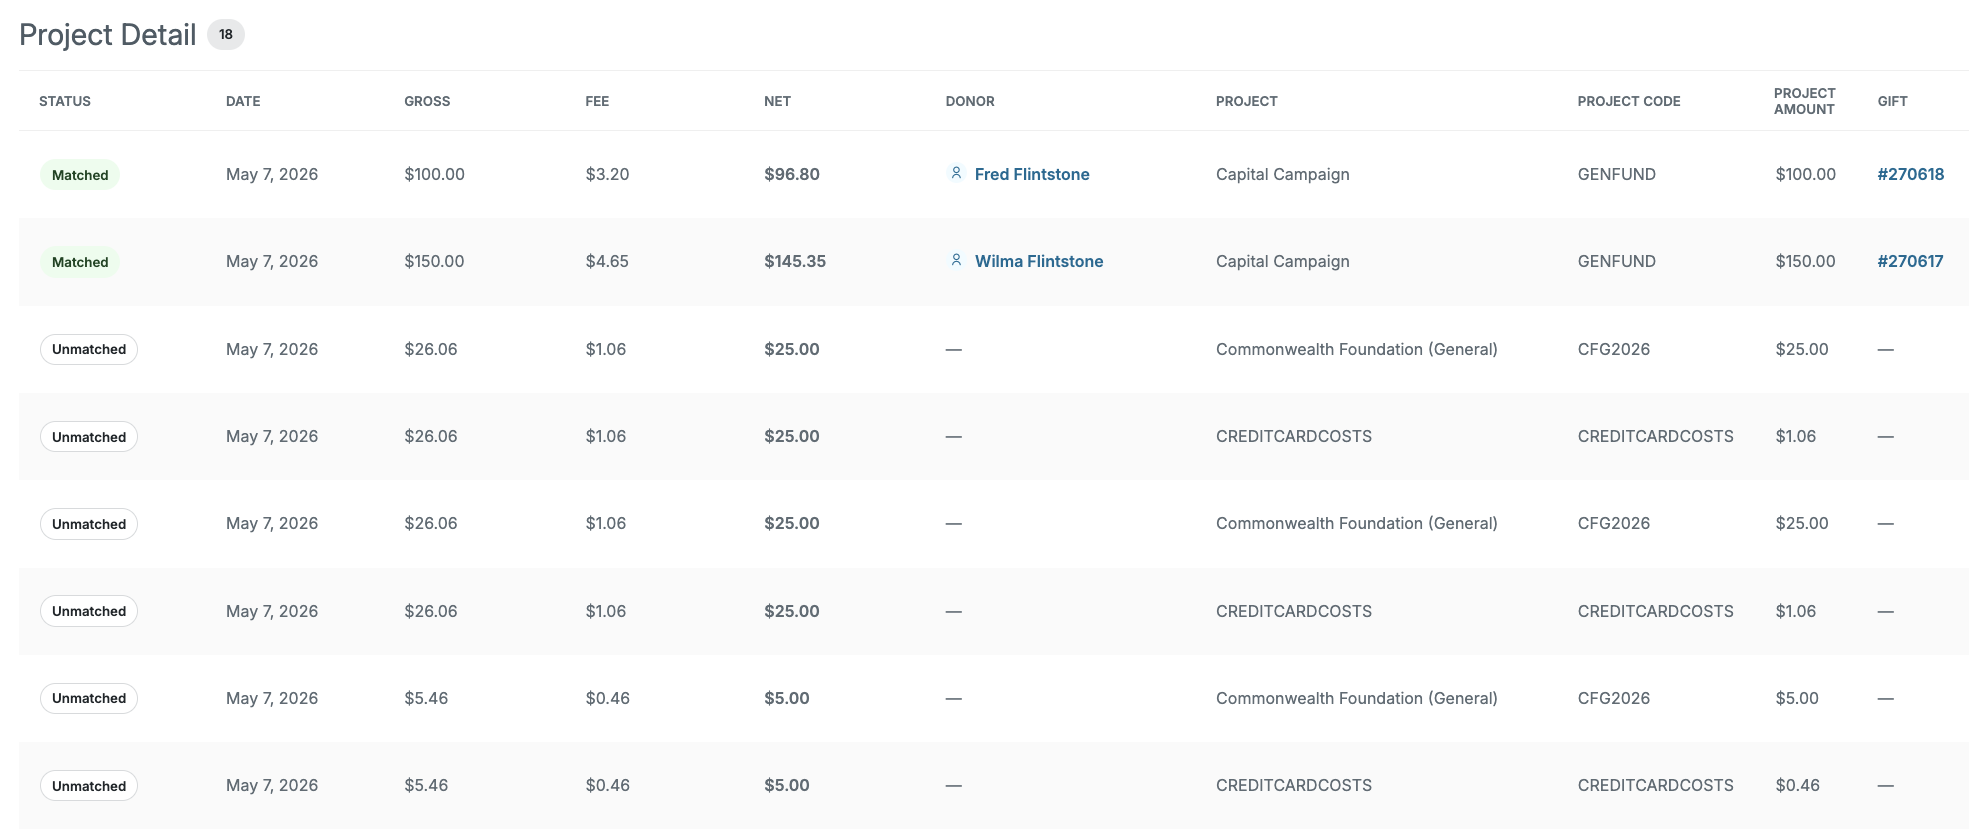This screenshot has width=1988, height=832.
Task: Click the person icon beside Wilma Flintstone
Action: pyautogui.click(x=956, y=260)
